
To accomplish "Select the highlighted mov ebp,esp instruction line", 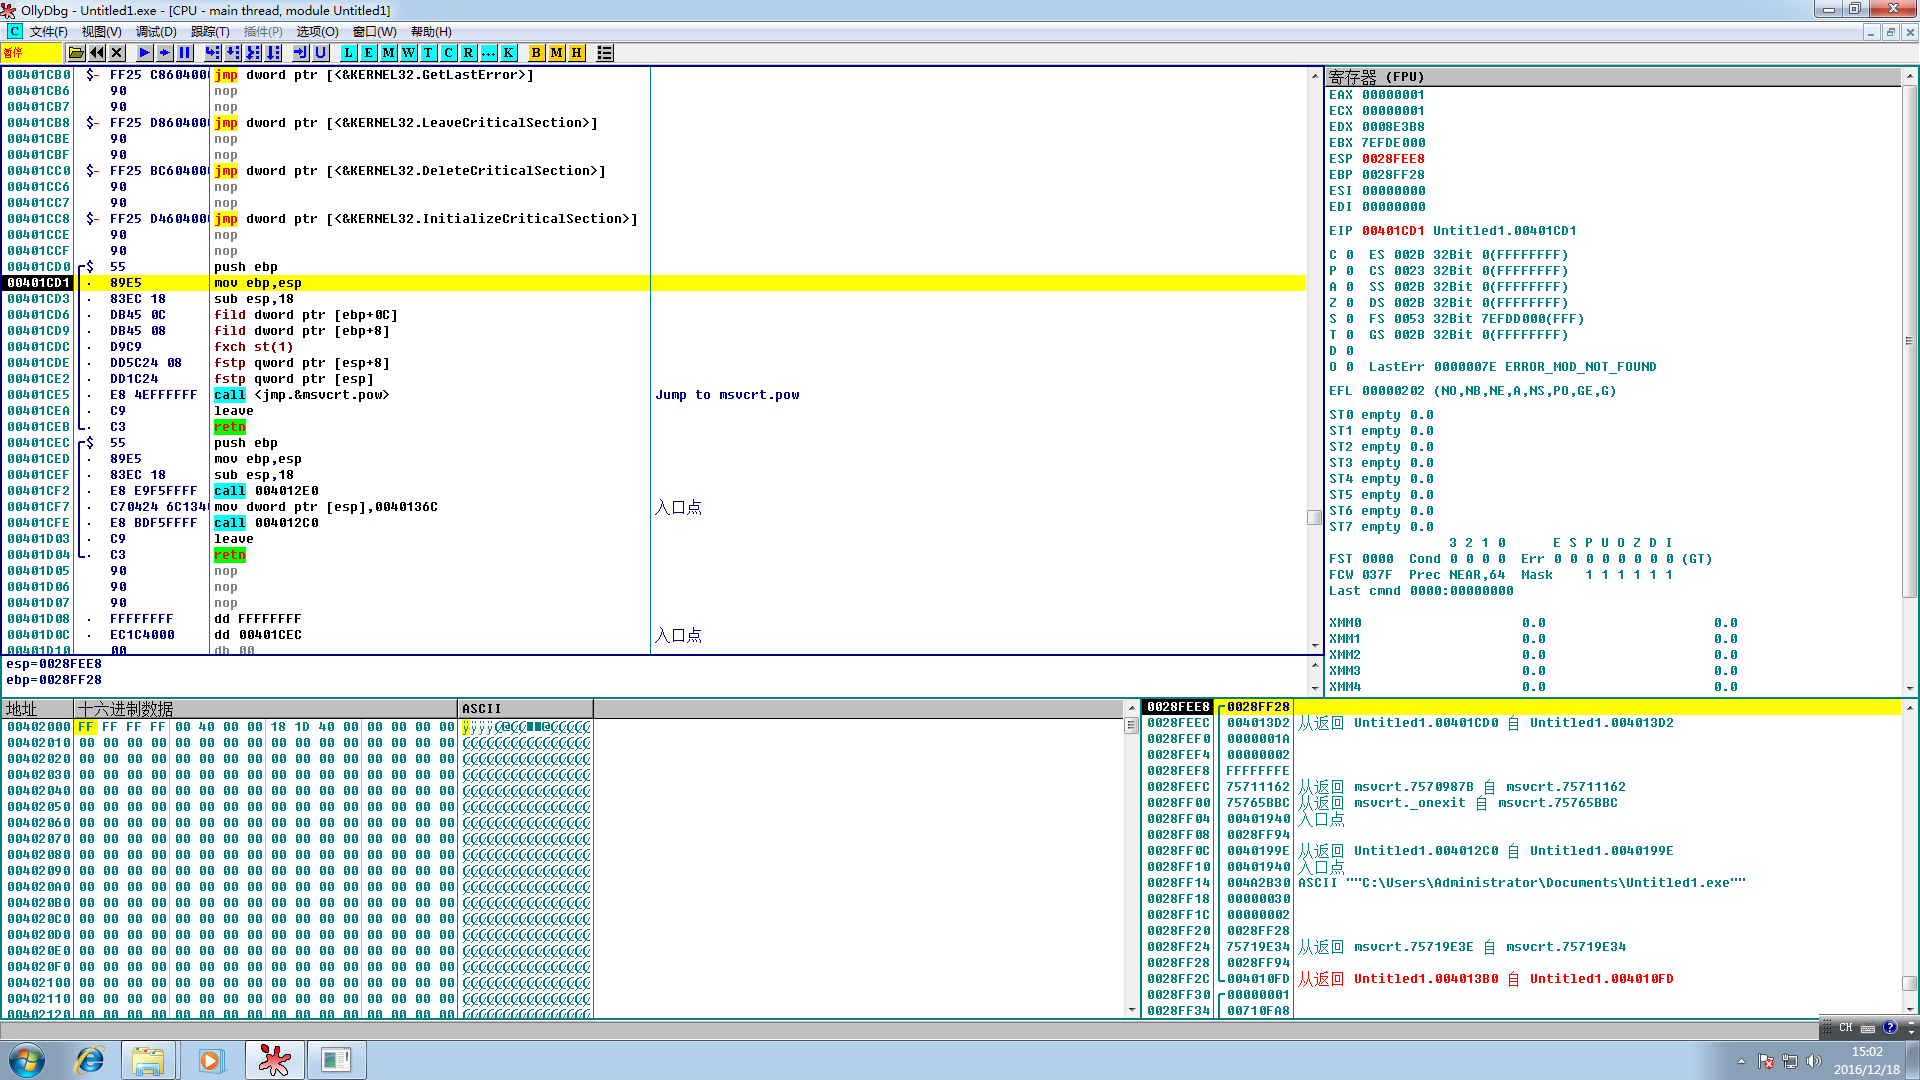I will click(654, 283).
